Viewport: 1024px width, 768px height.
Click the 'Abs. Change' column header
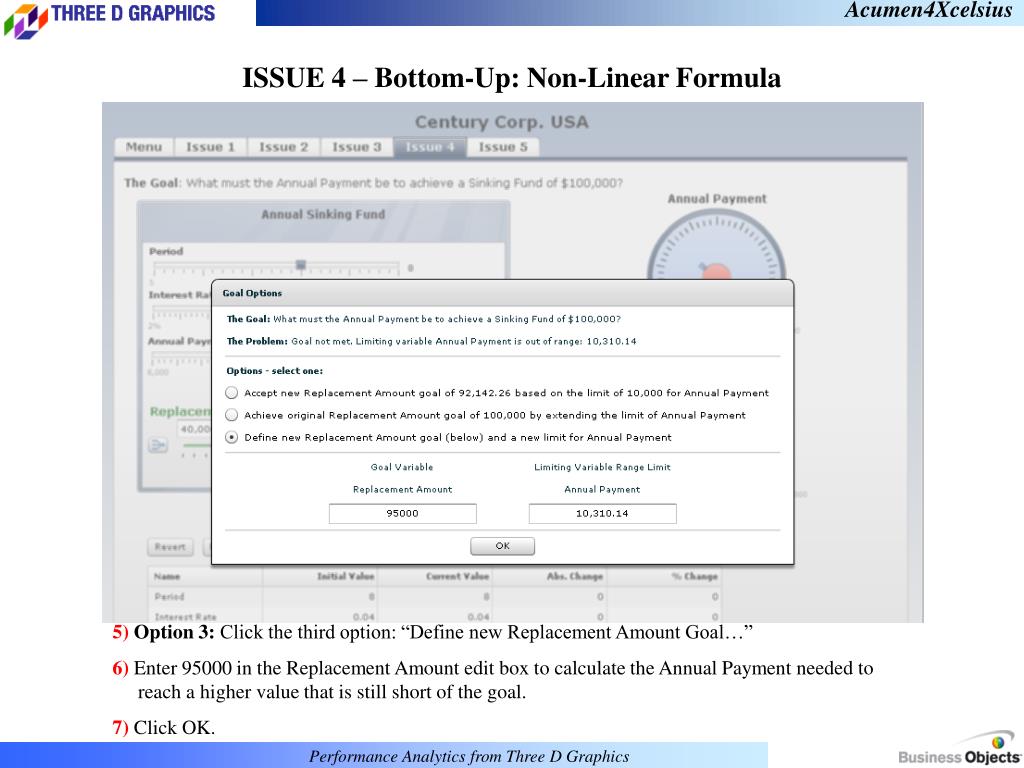click(x=575, y=576)
